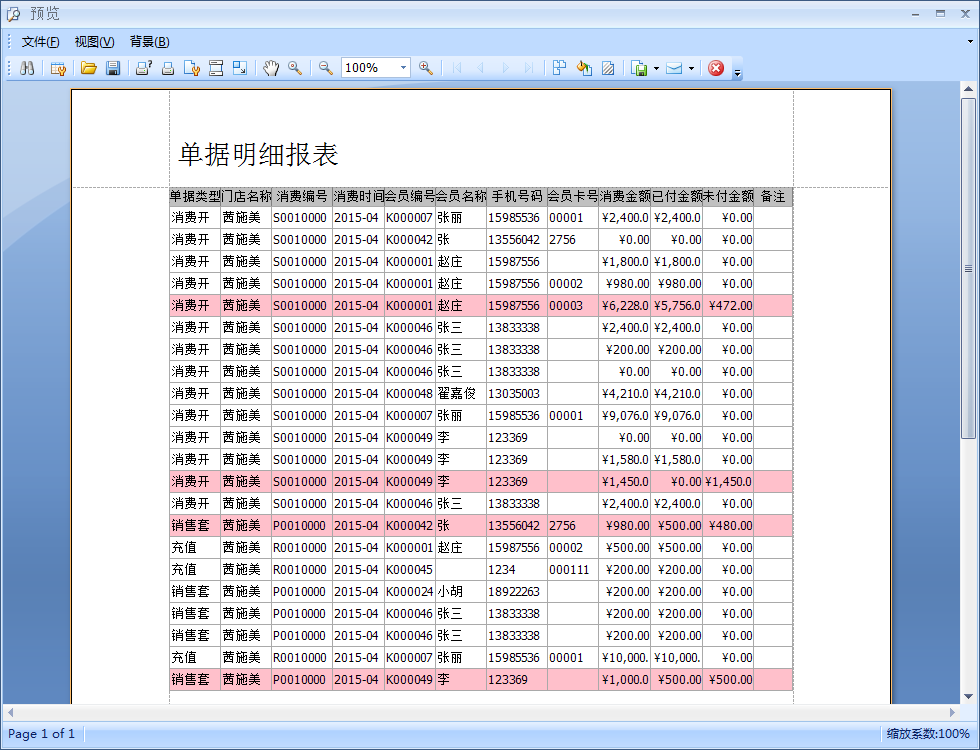Click the ¥5,756.0 paid amount cell

coord(676,306)
